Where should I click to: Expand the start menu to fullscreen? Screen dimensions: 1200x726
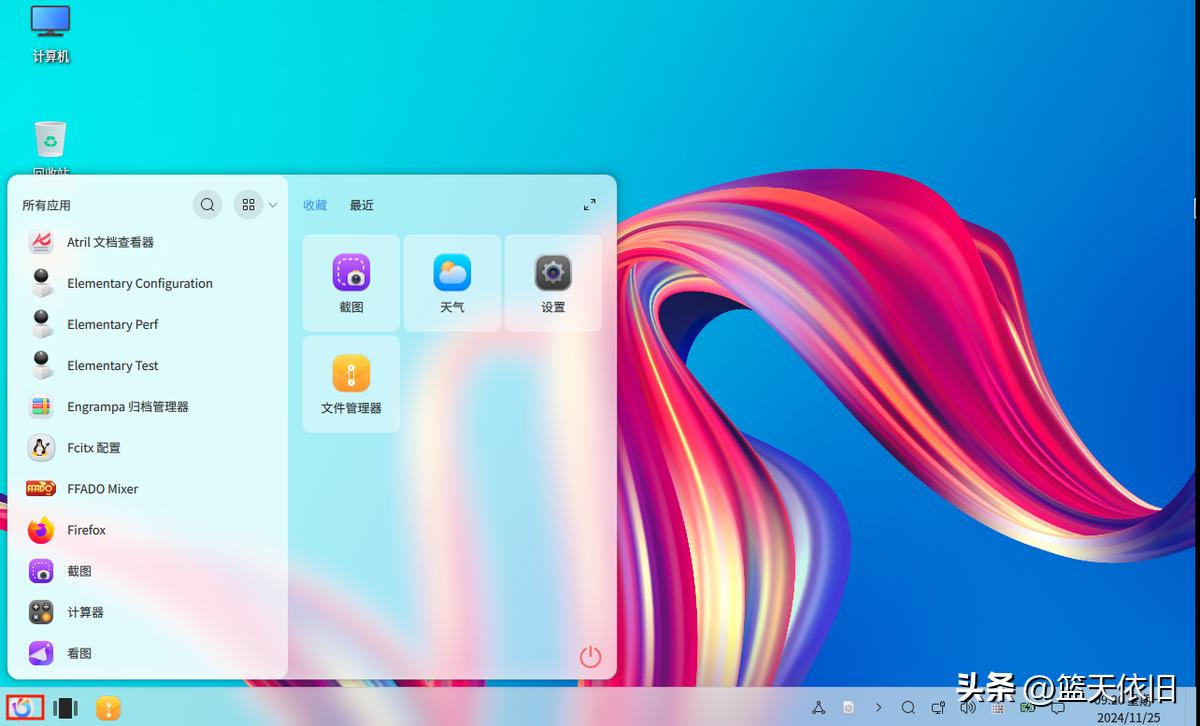[590, 204]
